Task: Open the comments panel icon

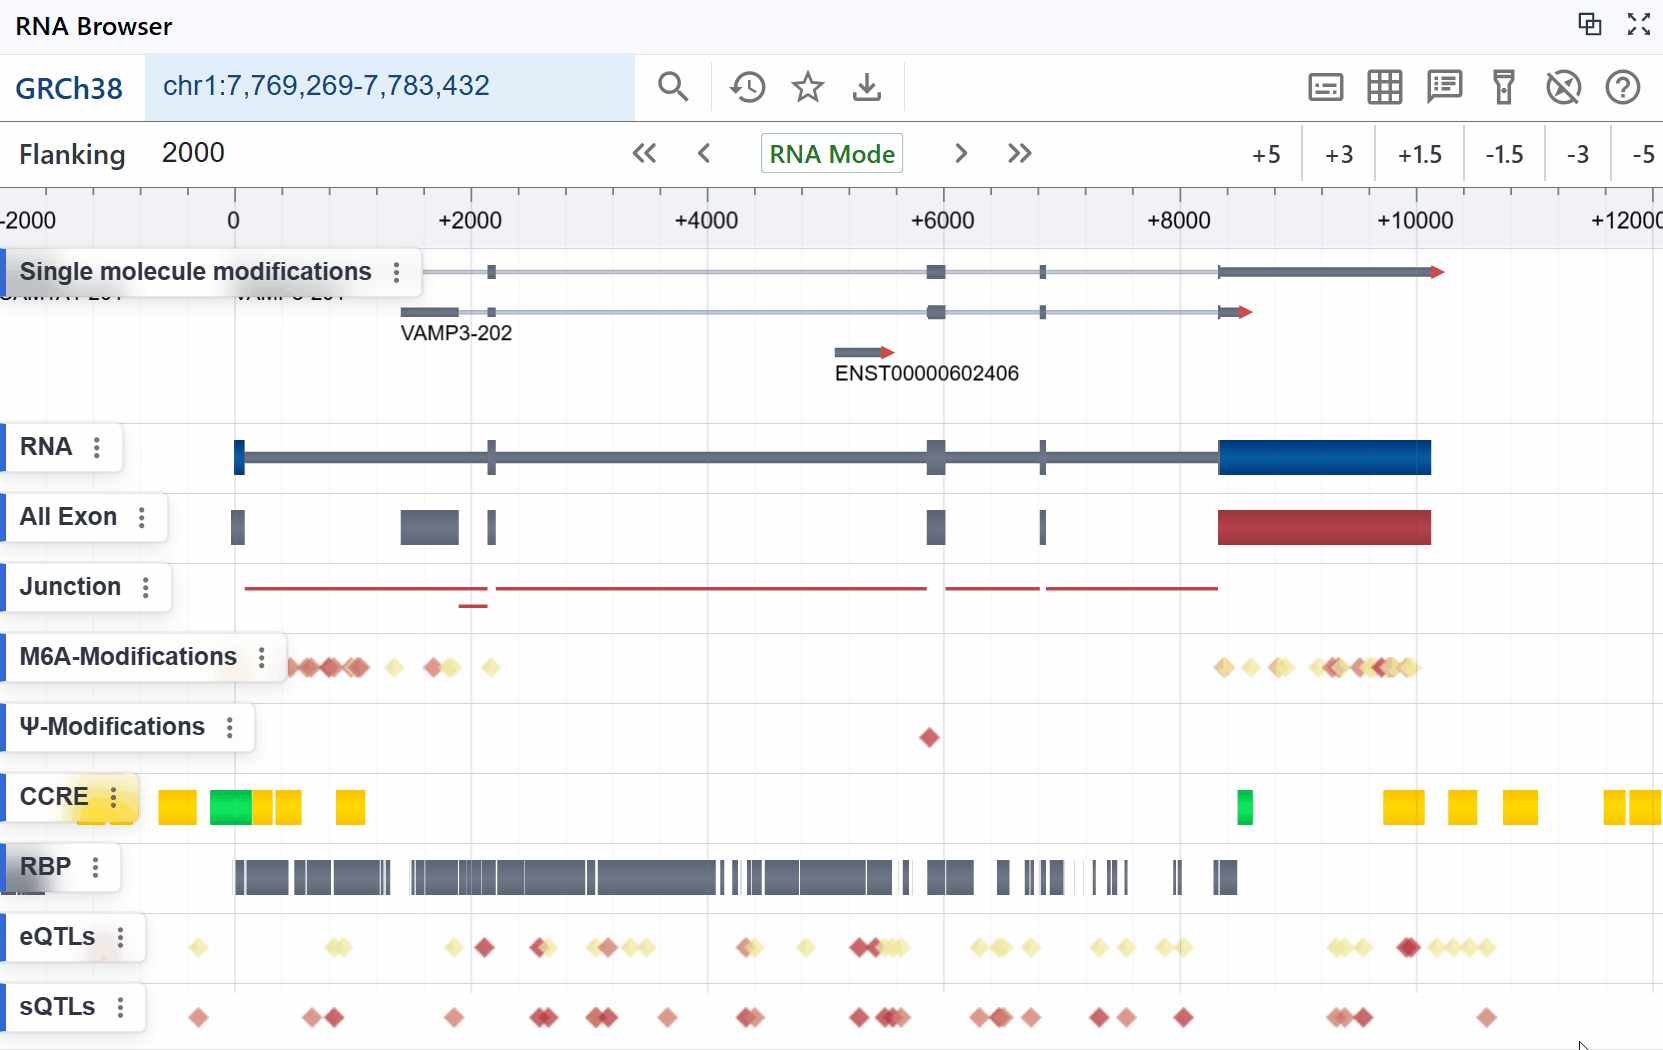Action: pos(1444,87)
